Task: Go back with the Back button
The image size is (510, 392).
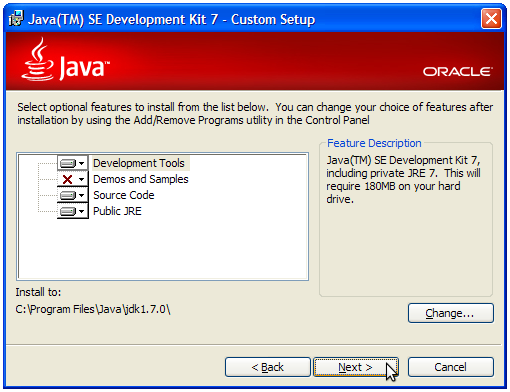Action: (x=268, y=367)
